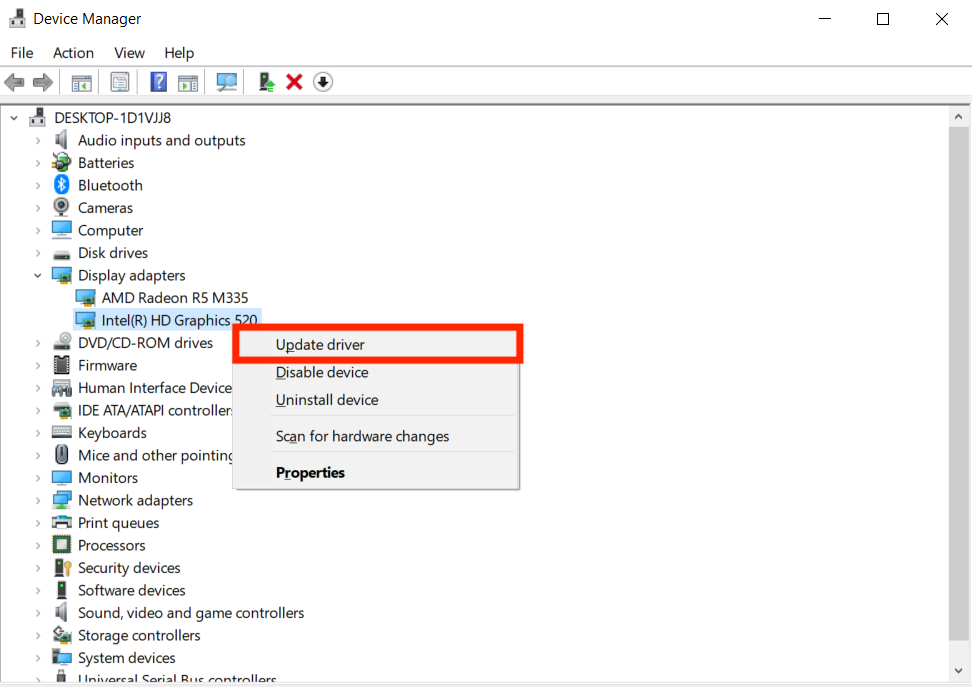Select the AMD Radeon R5 M335 adapter
This screenshot has width=972, height=687.
pos(158,298)
